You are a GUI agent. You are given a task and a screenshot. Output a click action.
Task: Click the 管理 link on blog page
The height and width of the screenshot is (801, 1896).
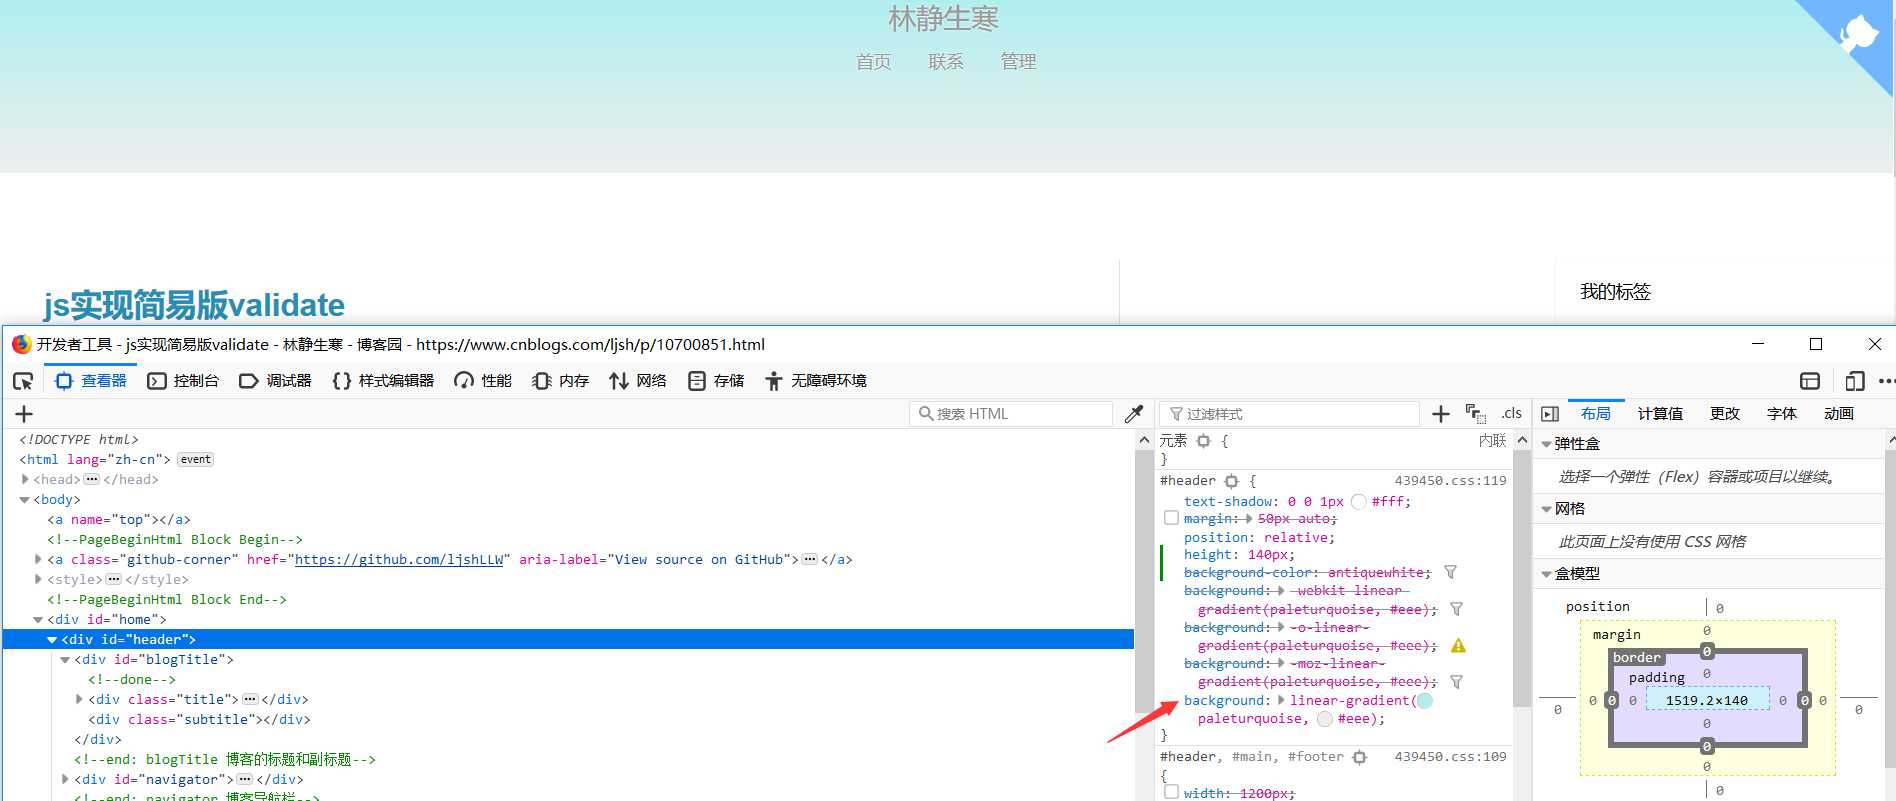[1018, 62]
